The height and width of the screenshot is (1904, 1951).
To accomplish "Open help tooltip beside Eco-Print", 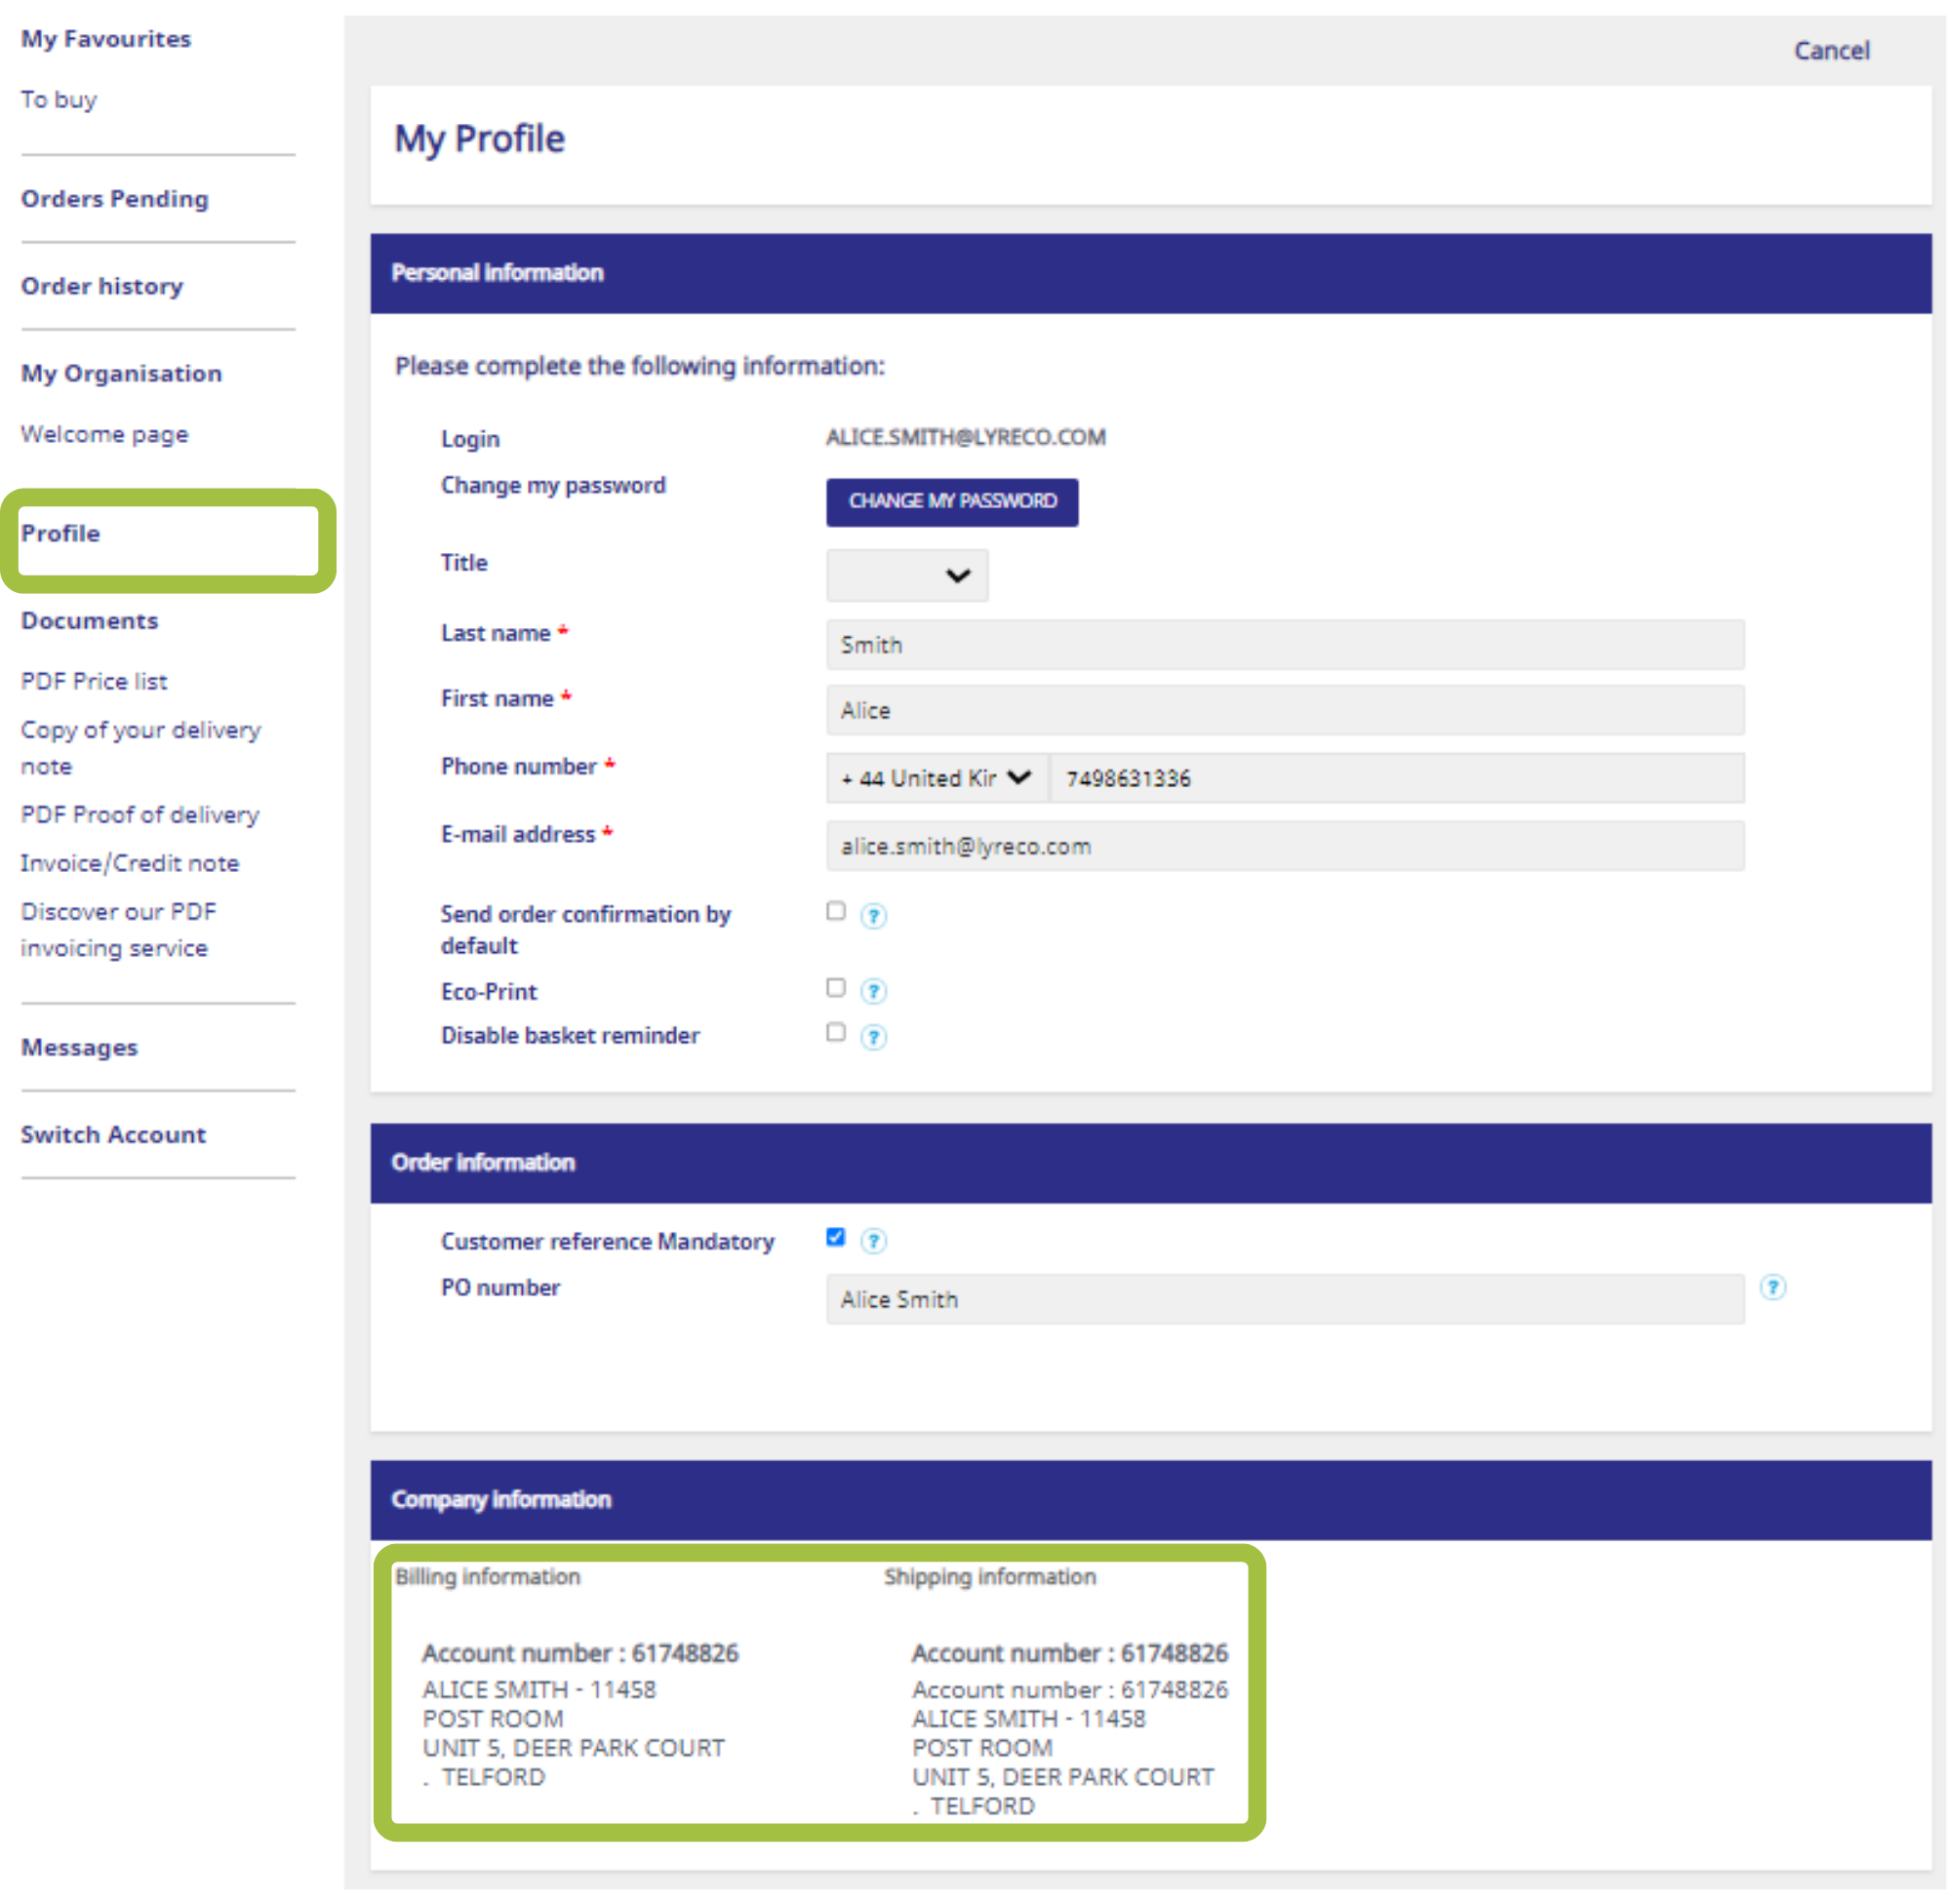I will pos(873,991).
